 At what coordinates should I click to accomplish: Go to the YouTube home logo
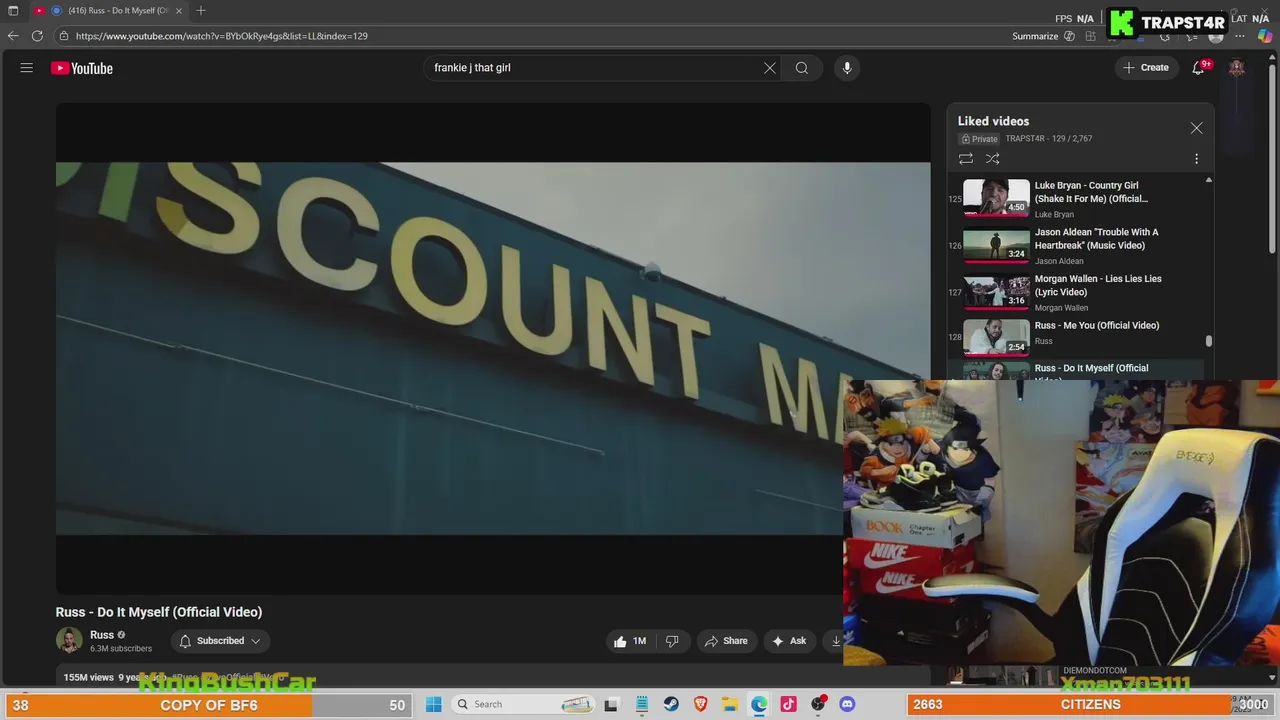click(x=82, y=68)
